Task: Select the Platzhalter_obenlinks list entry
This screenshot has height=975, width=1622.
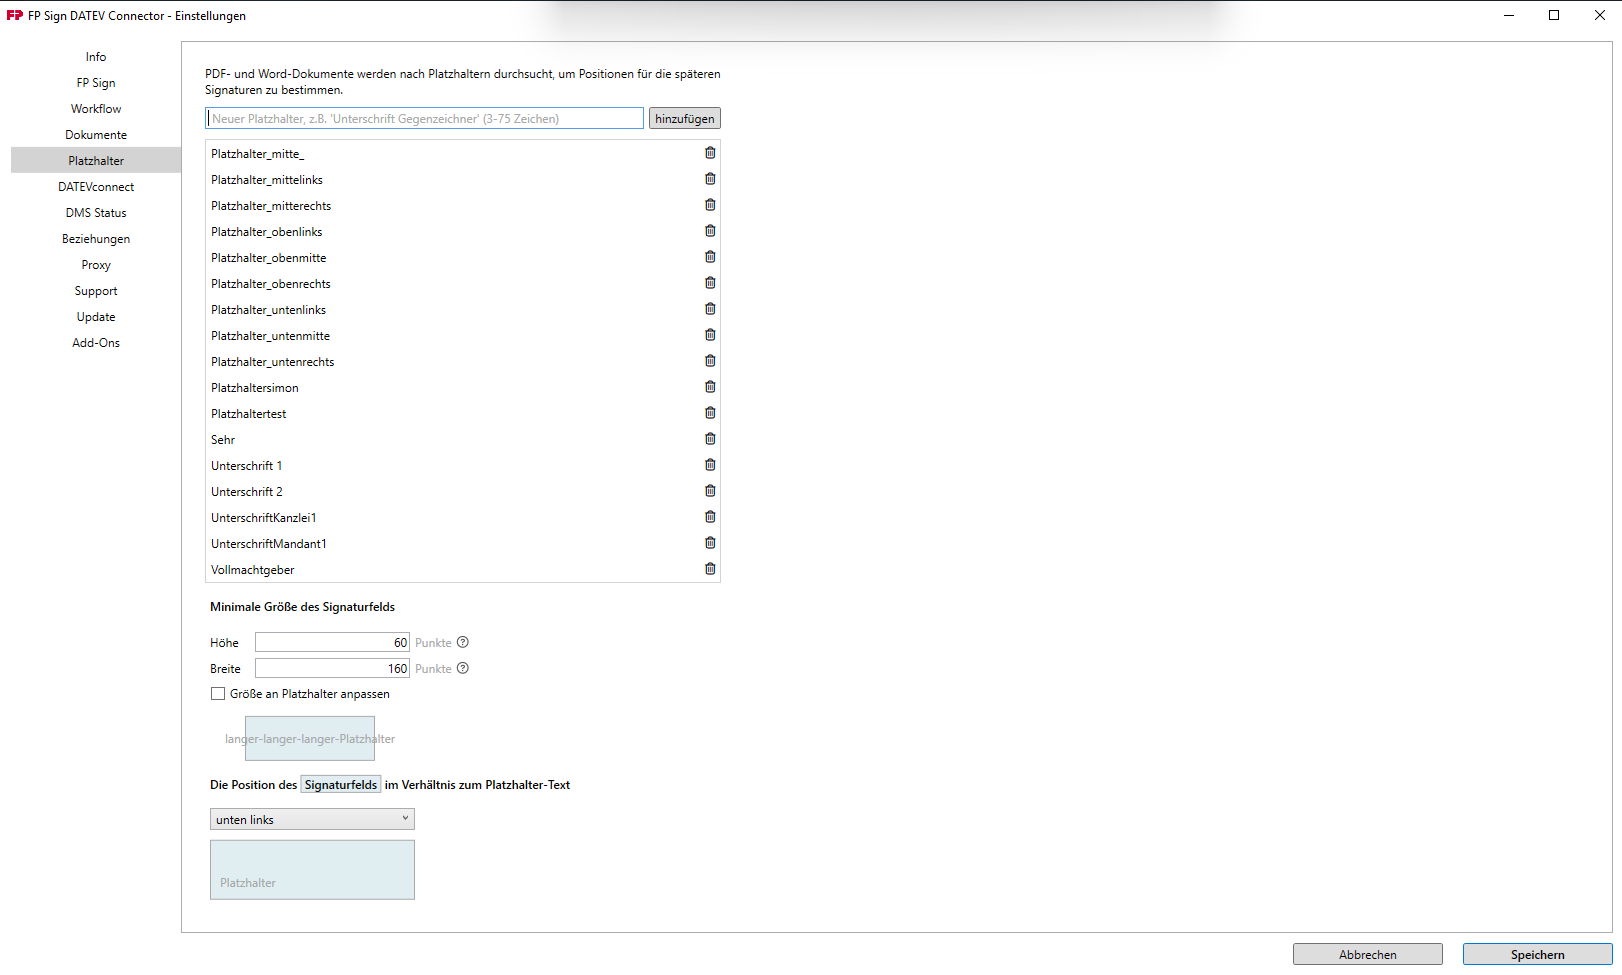Action: tap(463, 231)
